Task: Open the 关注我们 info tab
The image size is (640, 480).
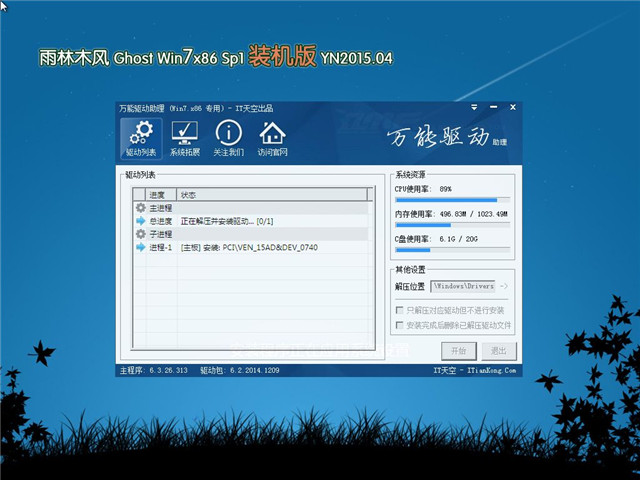Action: point(229,139)
